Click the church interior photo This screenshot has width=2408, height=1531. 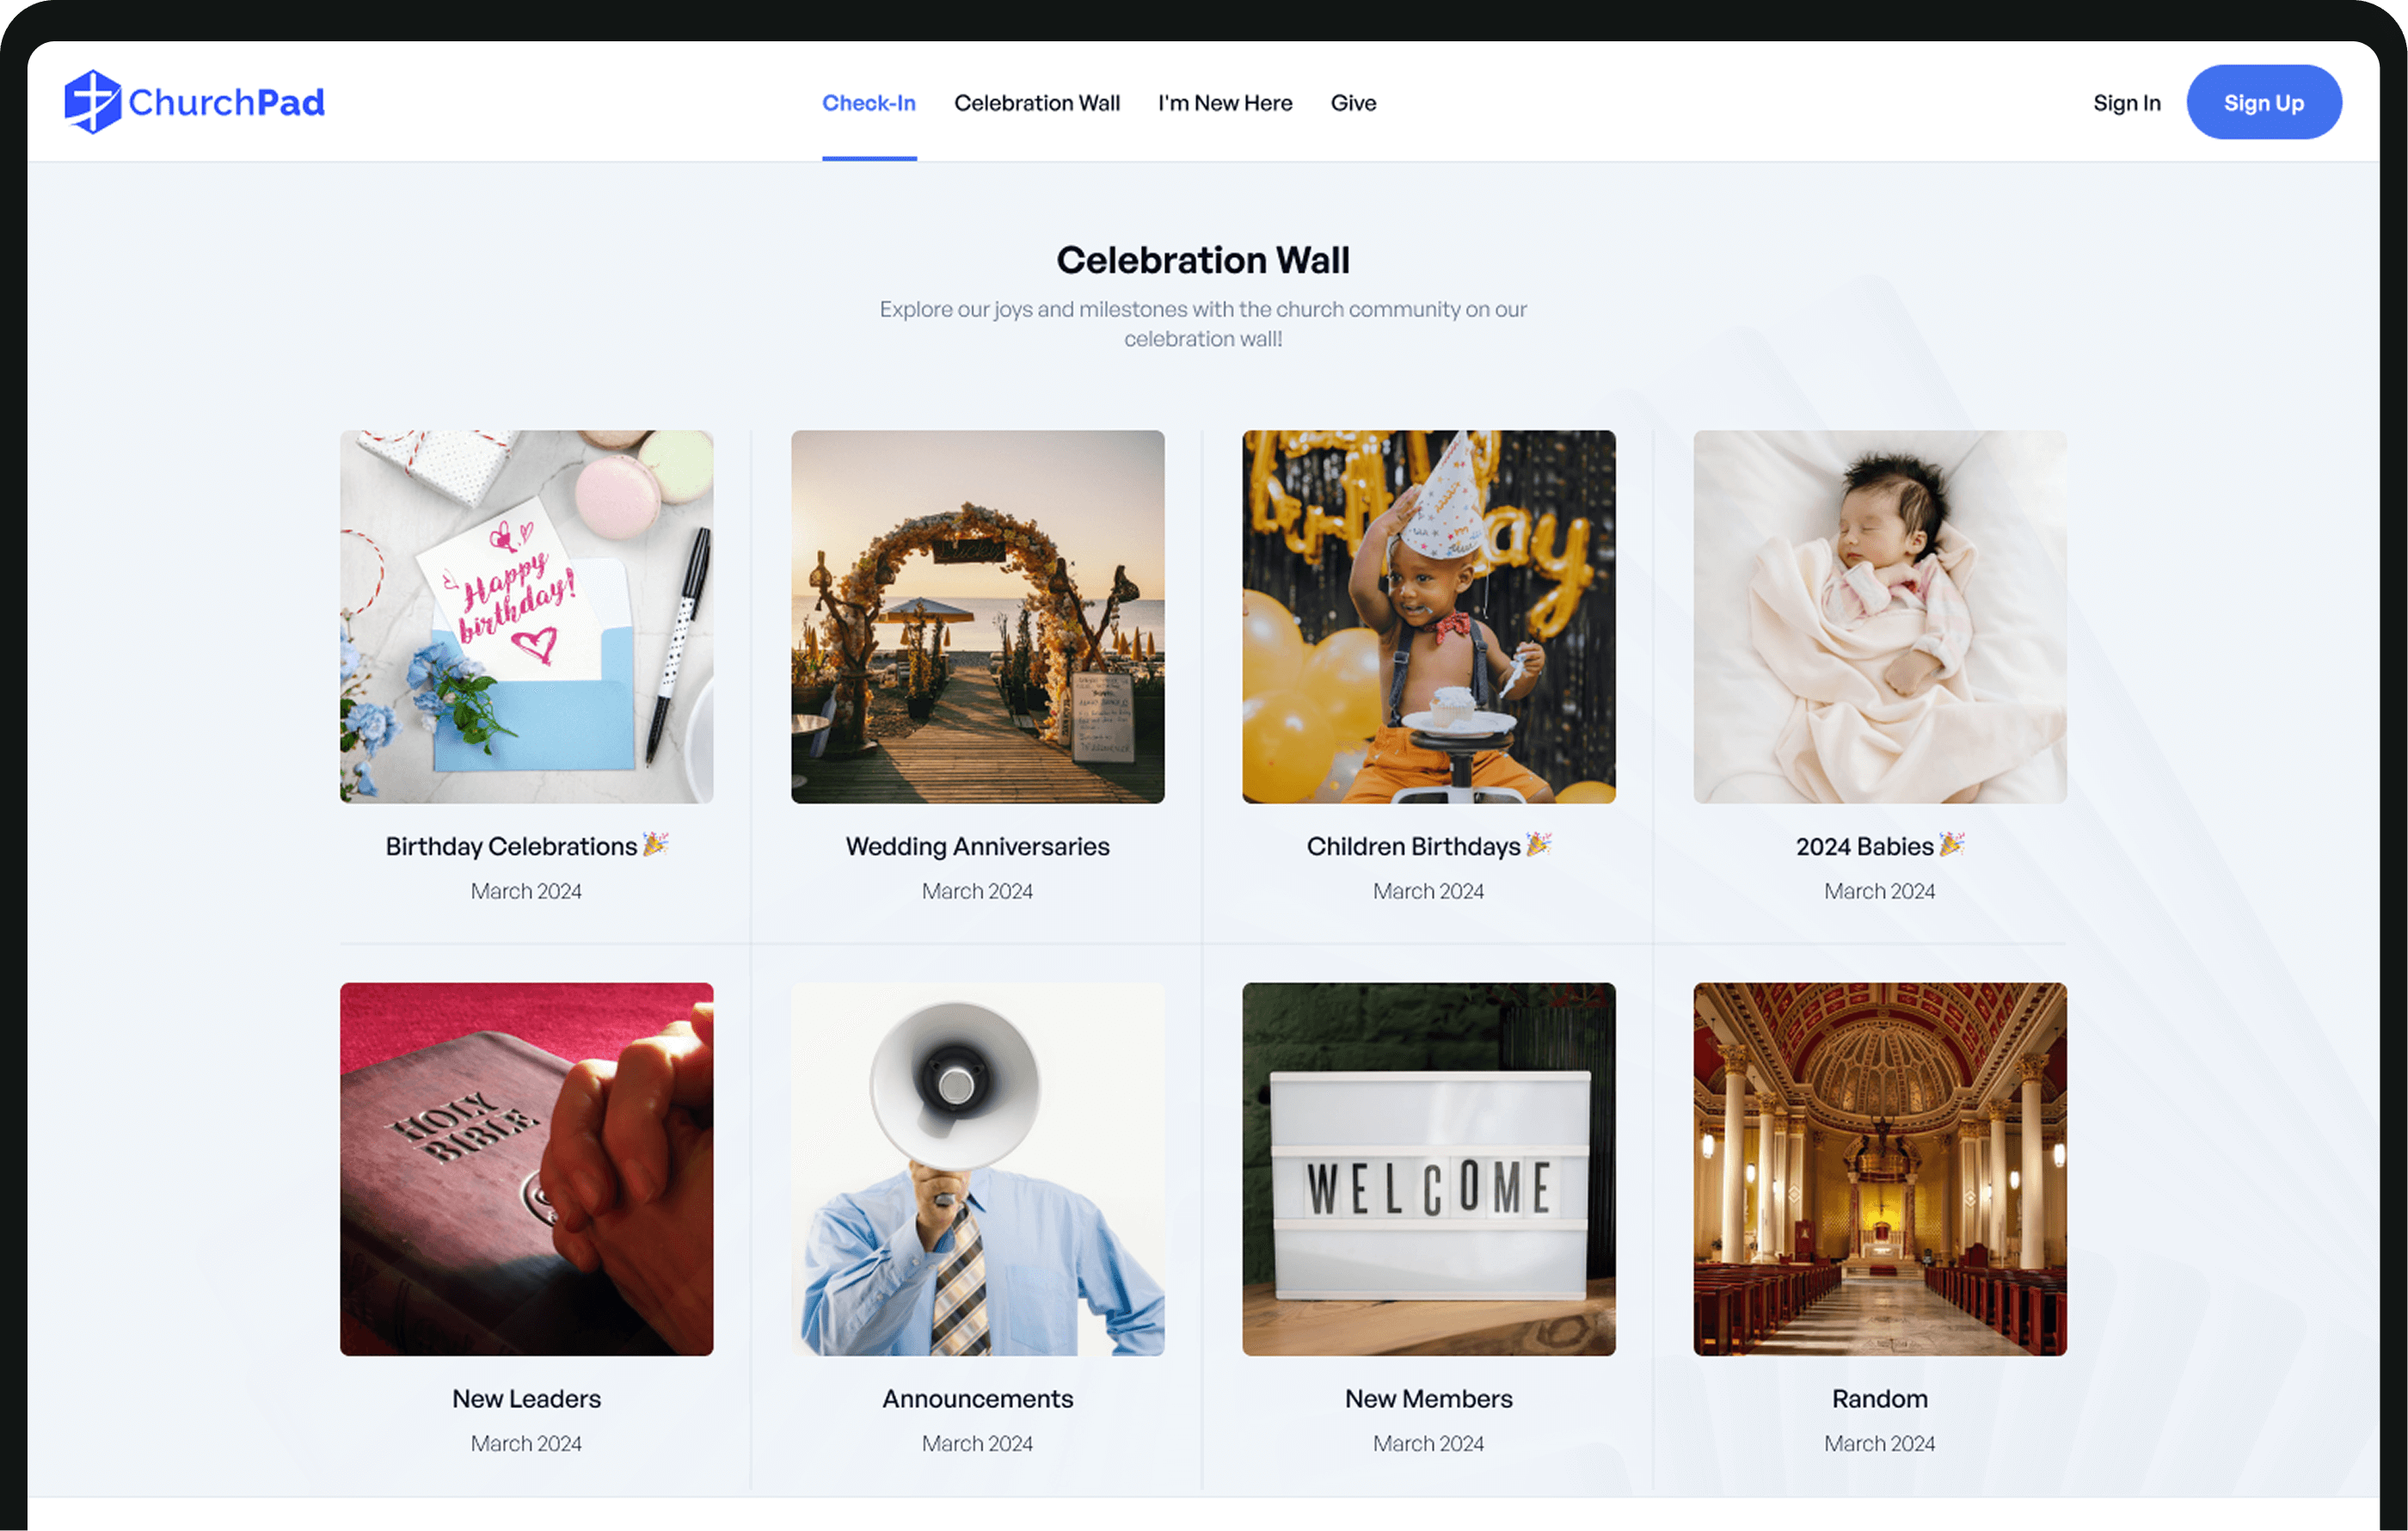[1879, 1169]
